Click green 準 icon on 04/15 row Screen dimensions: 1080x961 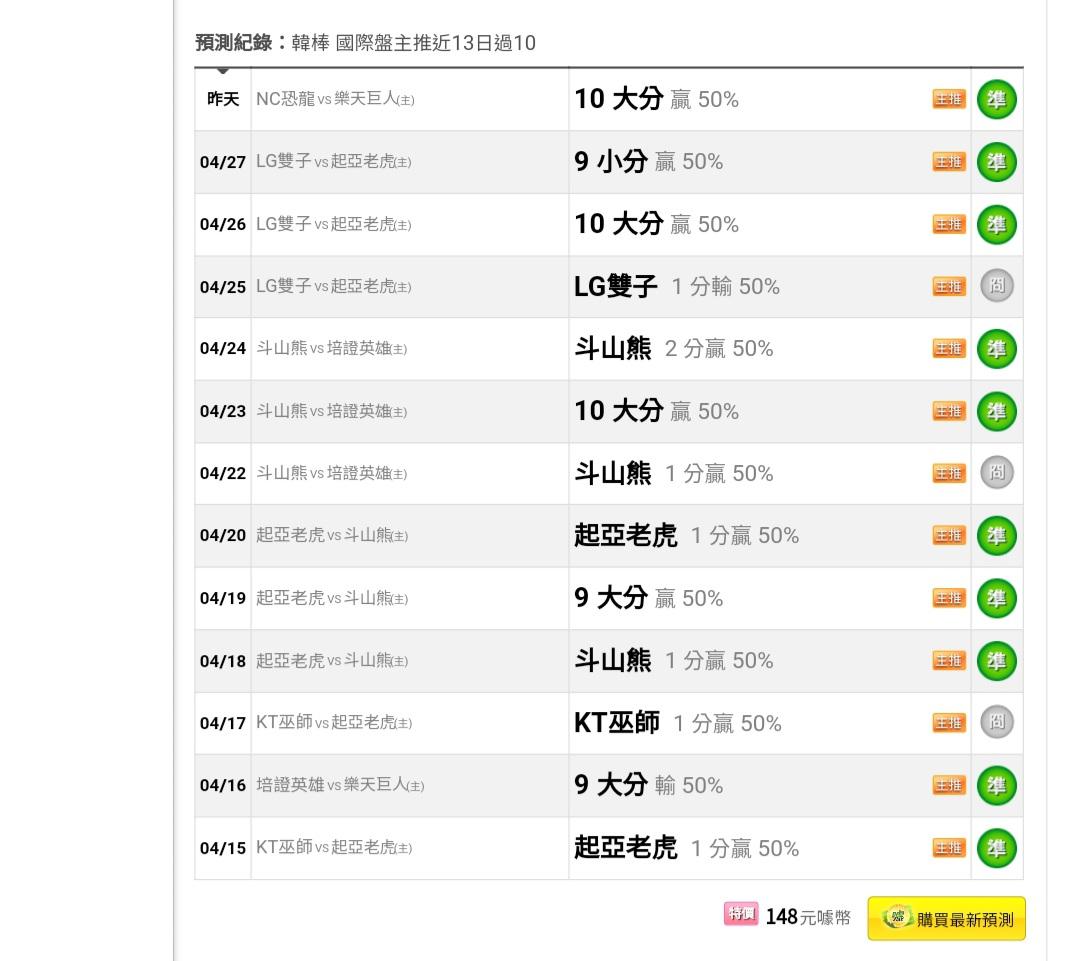(x=996, y=848)
